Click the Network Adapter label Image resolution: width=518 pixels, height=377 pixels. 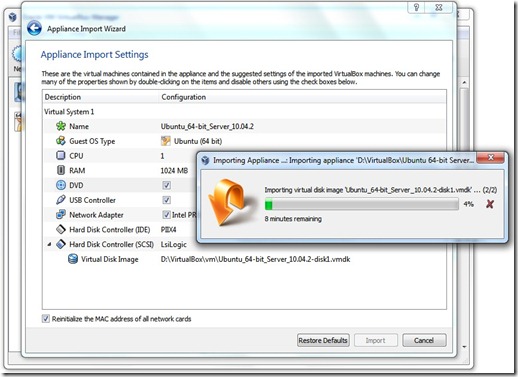[x=96, y=215]
